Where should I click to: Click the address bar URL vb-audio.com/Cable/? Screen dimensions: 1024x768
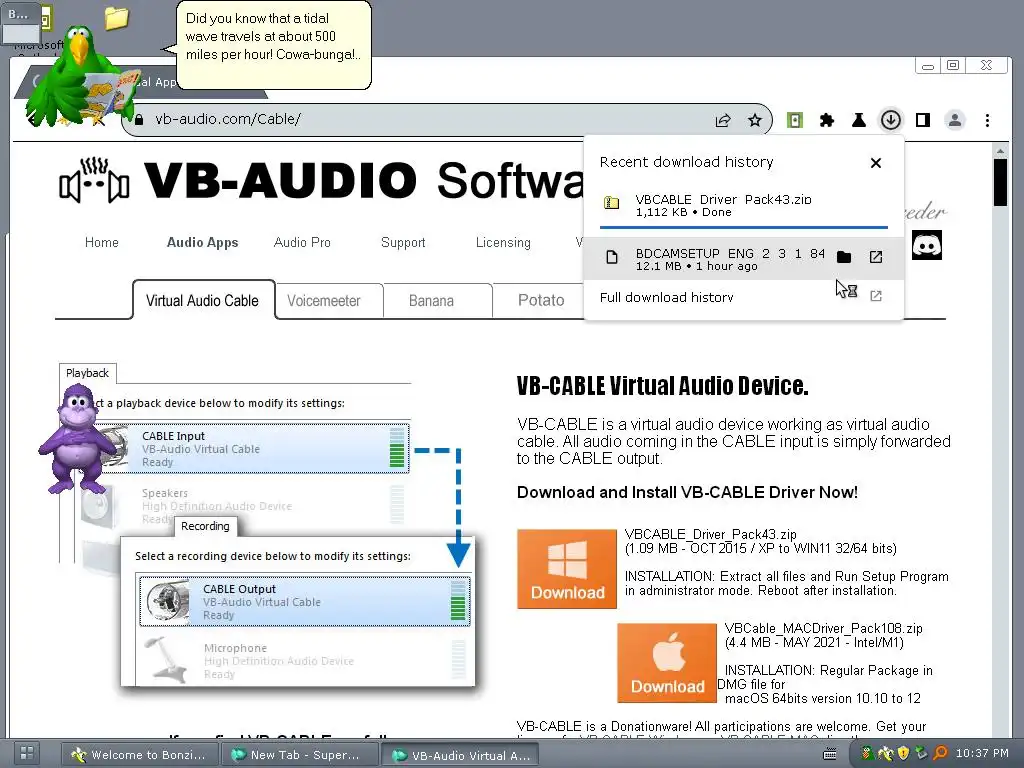(228, 119)
